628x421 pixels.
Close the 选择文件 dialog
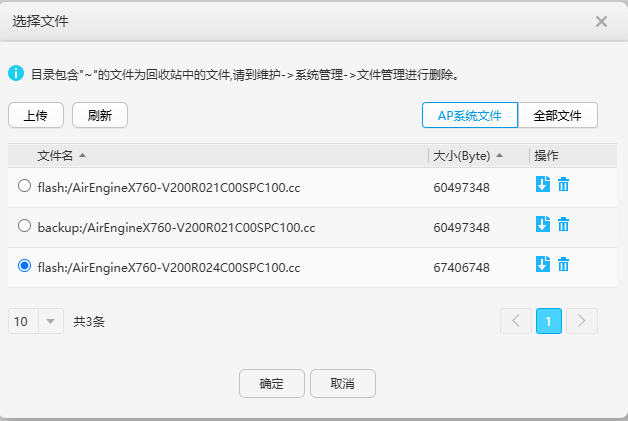pyautogui.click(x=601, y=21)
